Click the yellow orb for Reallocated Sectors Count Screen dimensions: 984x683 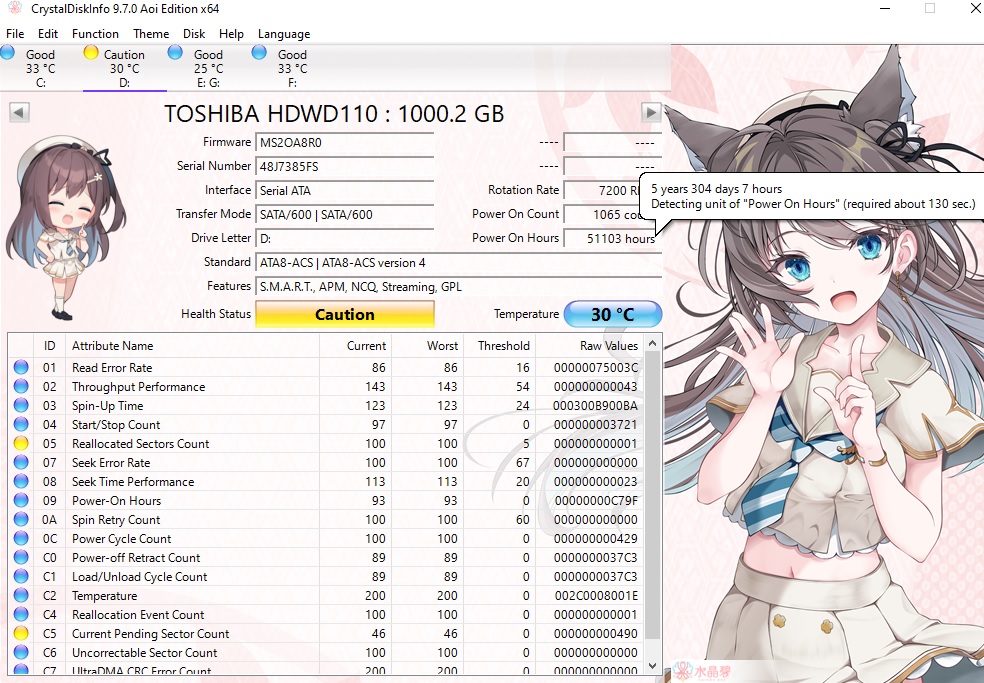point(21,443)
